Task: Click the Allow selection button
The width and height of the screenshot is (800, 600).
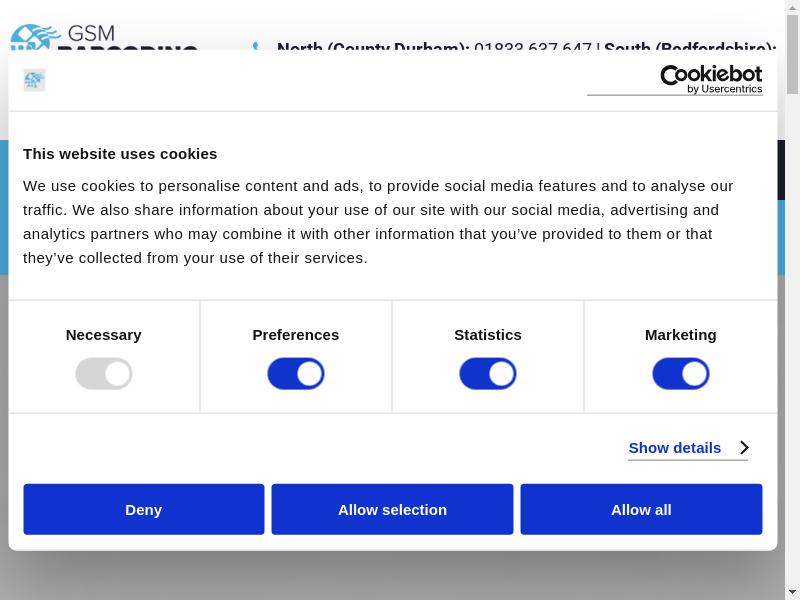Action: pos(392,509)
